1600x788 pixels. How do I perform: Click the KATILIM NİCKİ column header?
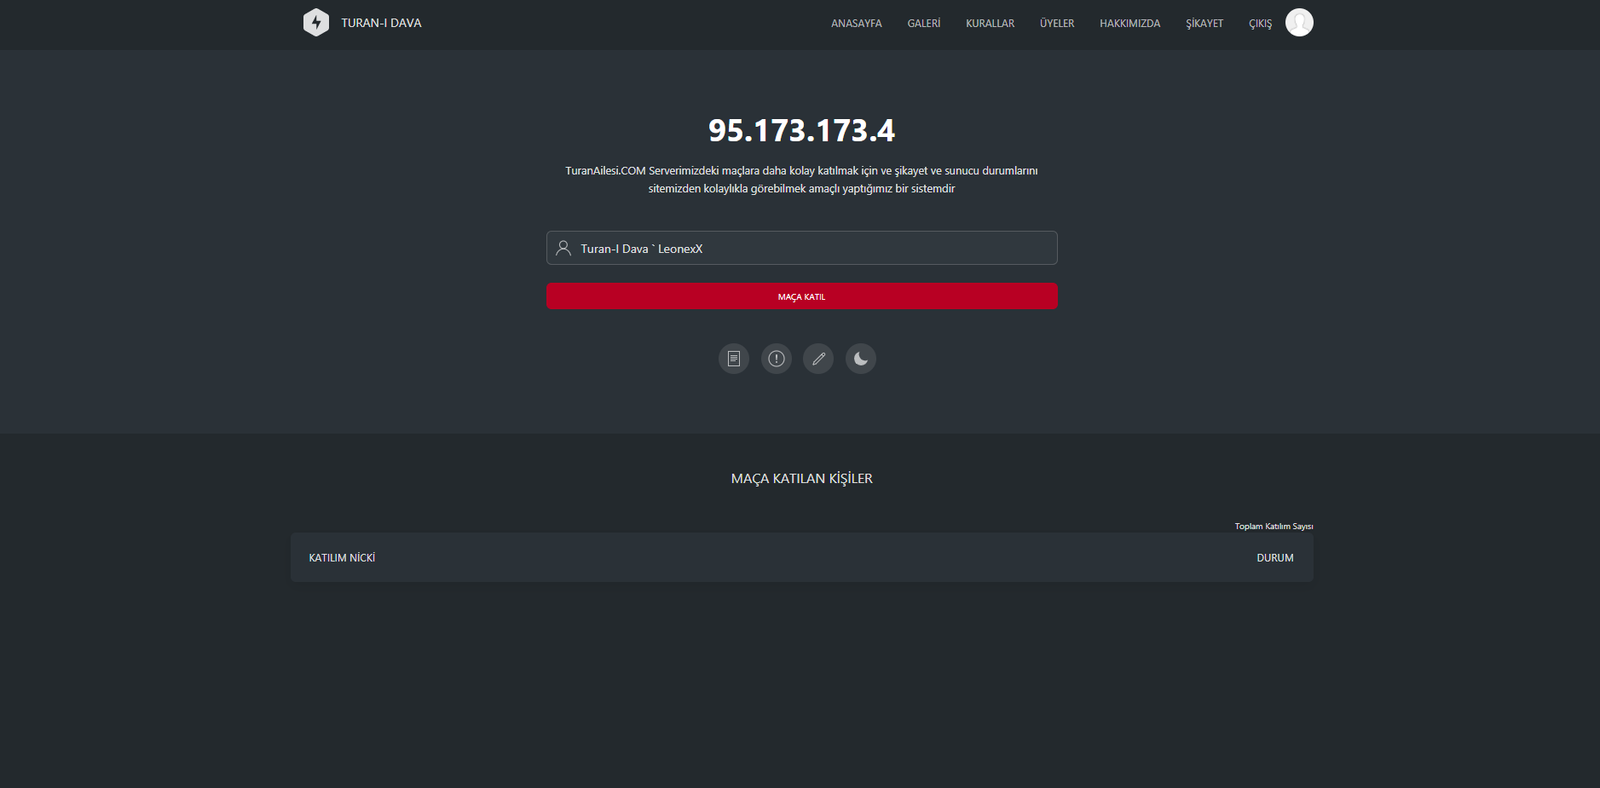[x=342, y=558]
